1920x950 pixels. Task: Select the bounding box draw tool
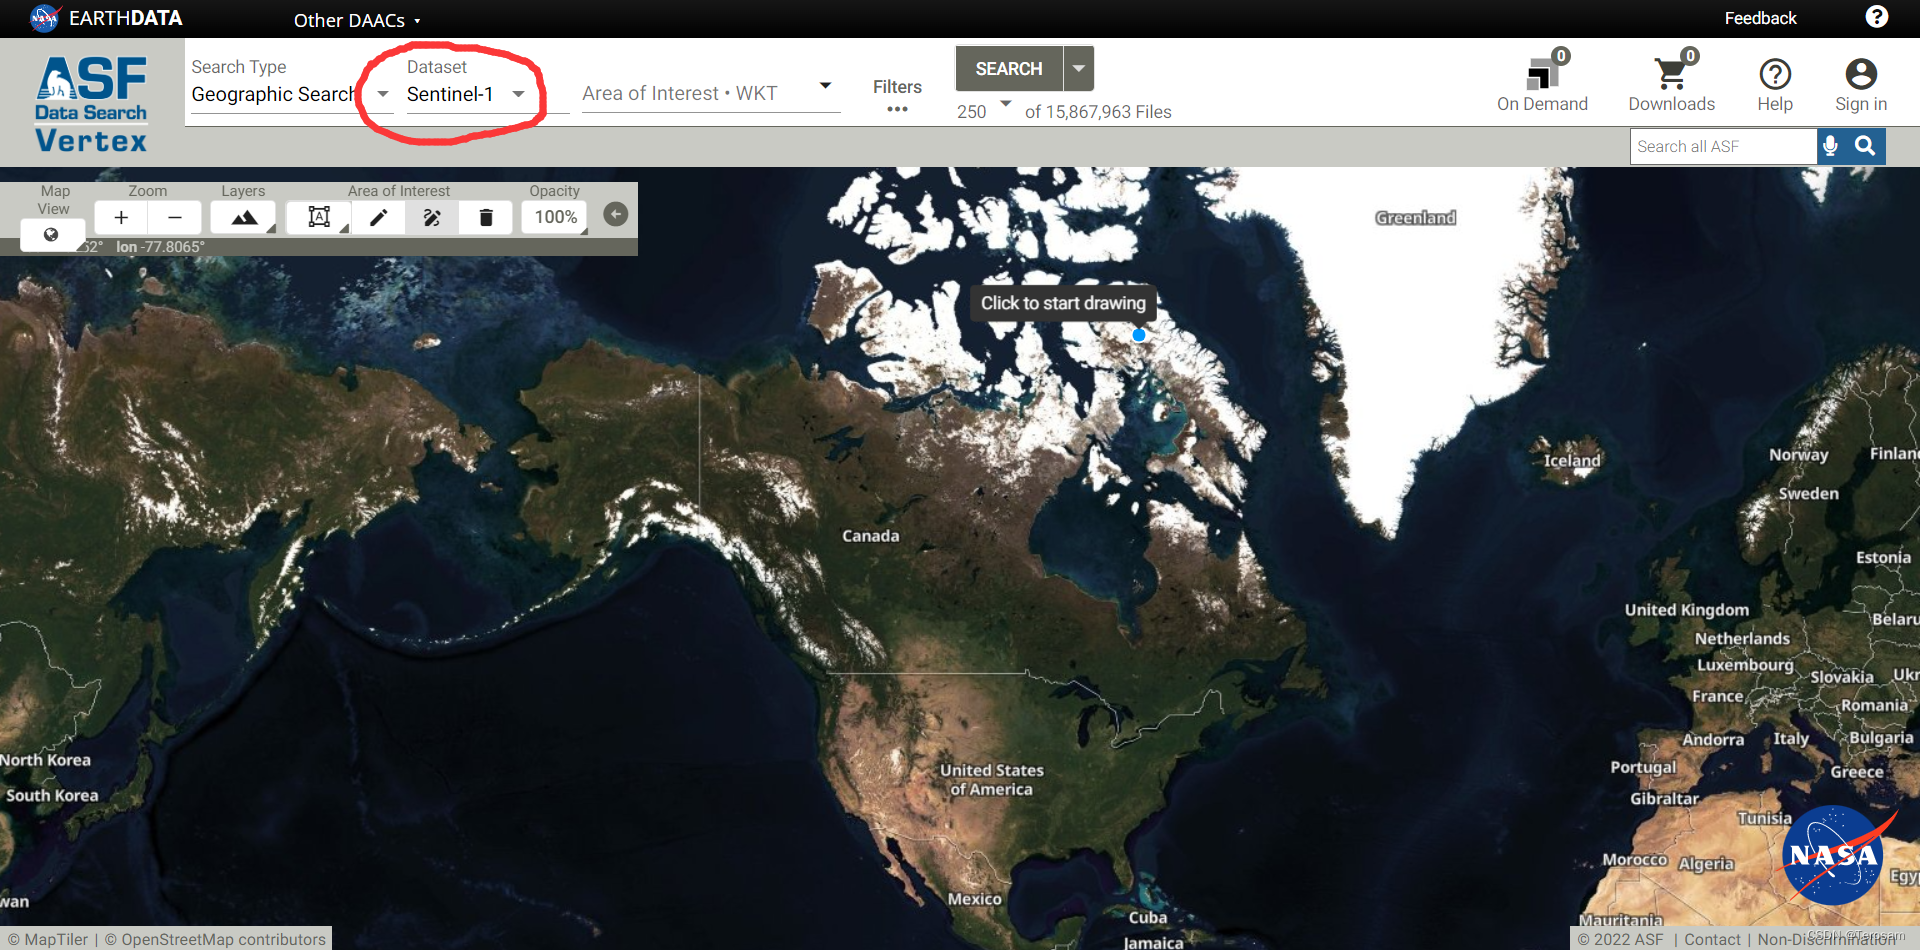[319, 217]
